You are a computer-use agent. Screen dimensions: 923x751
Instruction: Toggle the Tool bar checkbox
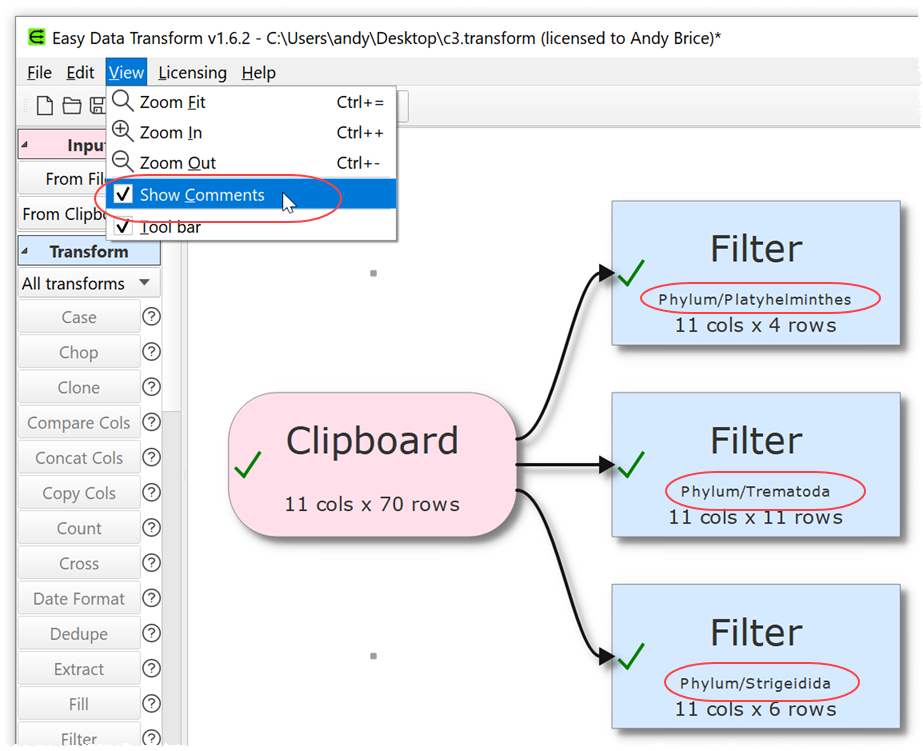pyautogui.click(x=123, y=227)
